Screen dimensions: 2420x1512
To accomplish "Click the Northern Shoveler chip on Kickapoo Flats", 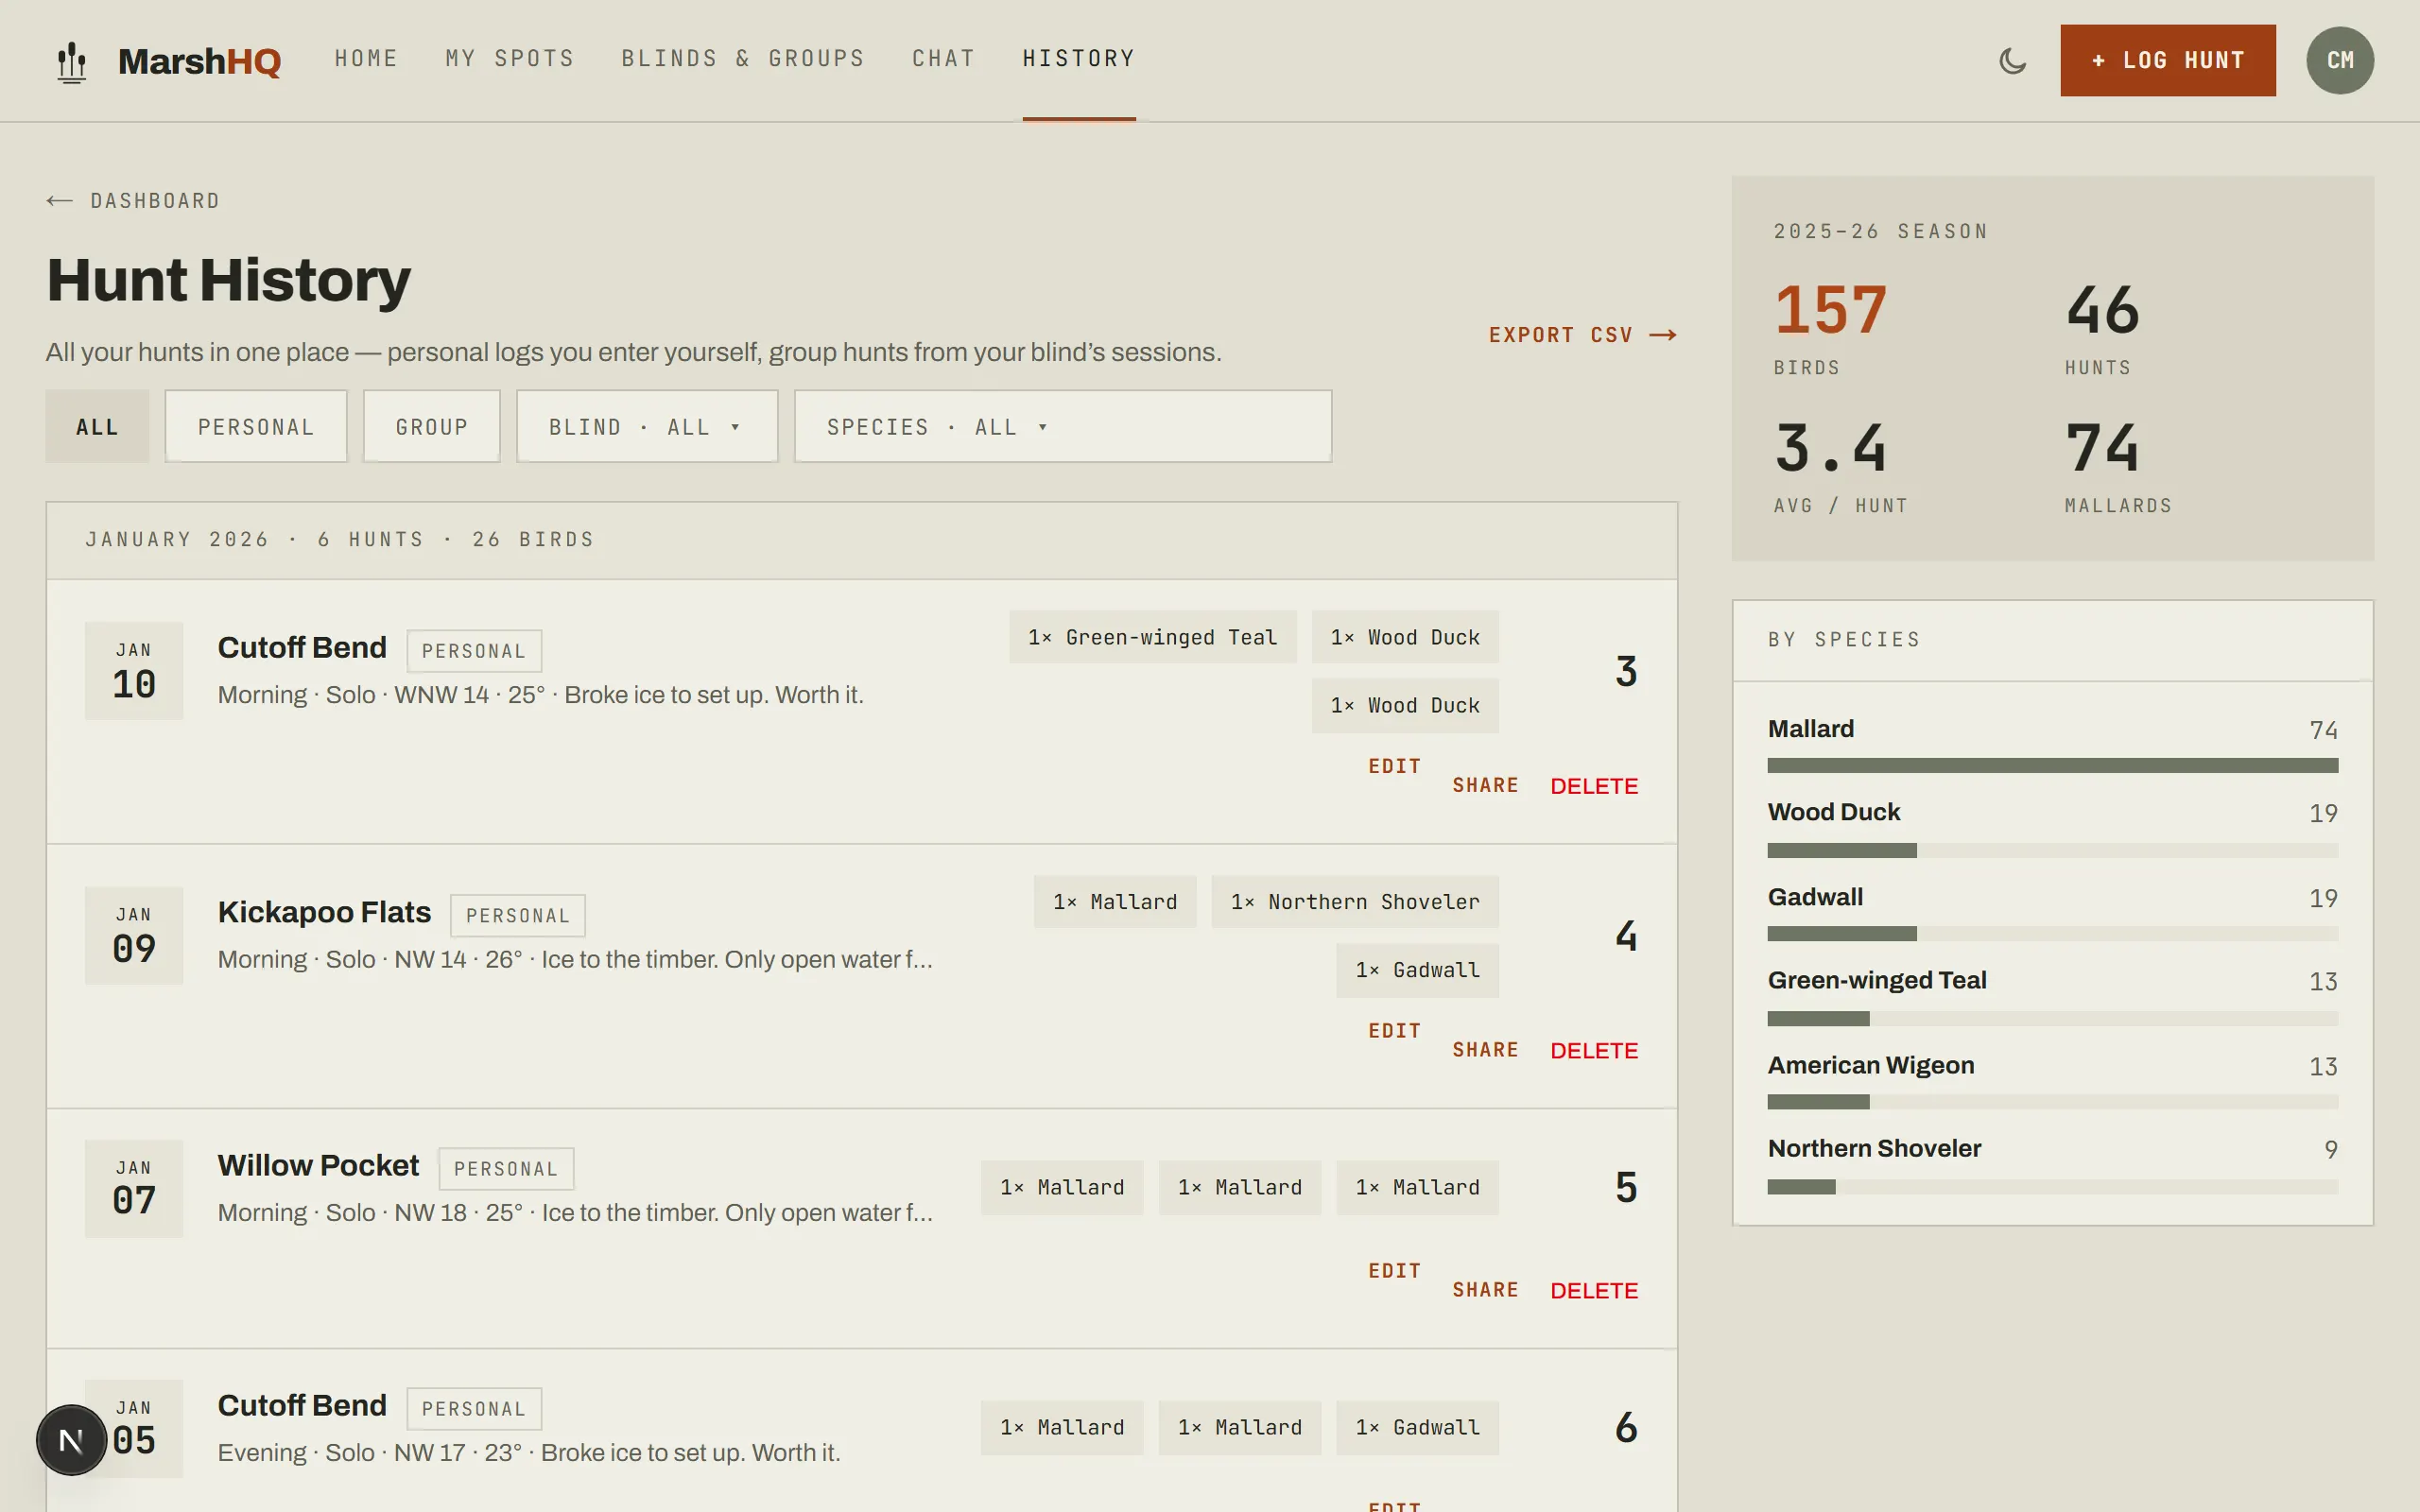I will pos(1354,901).
